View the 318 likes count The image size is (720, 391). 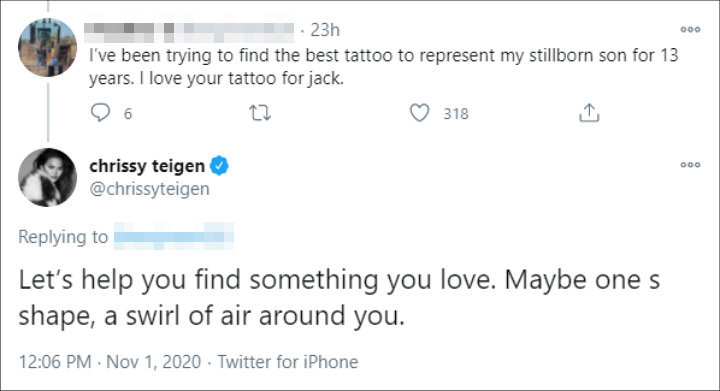456,113
